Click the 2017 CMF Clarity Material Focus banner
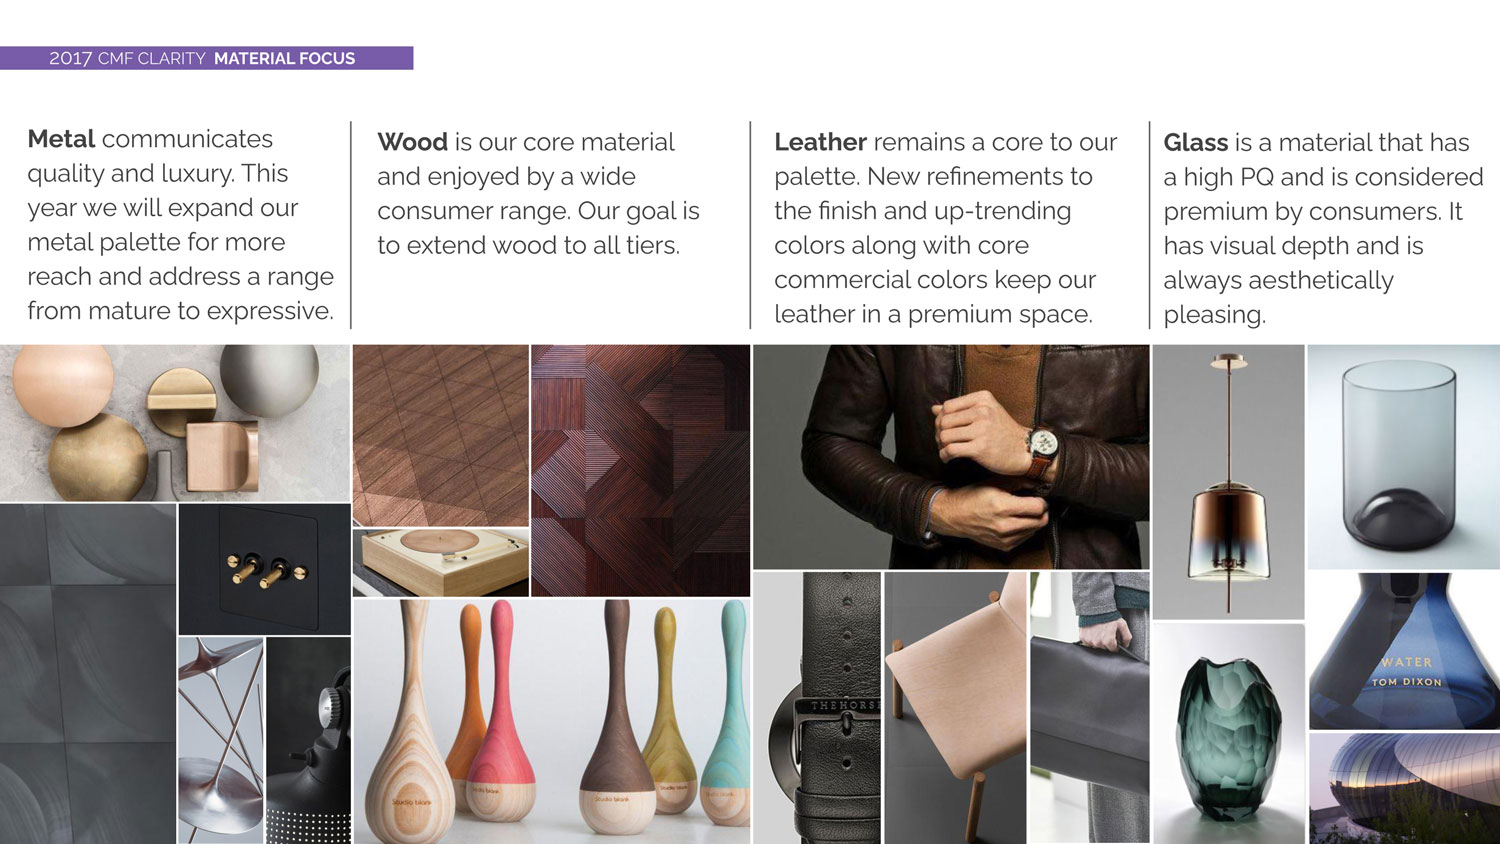The width and height of the screenshot is (1500, 844). 206,58
